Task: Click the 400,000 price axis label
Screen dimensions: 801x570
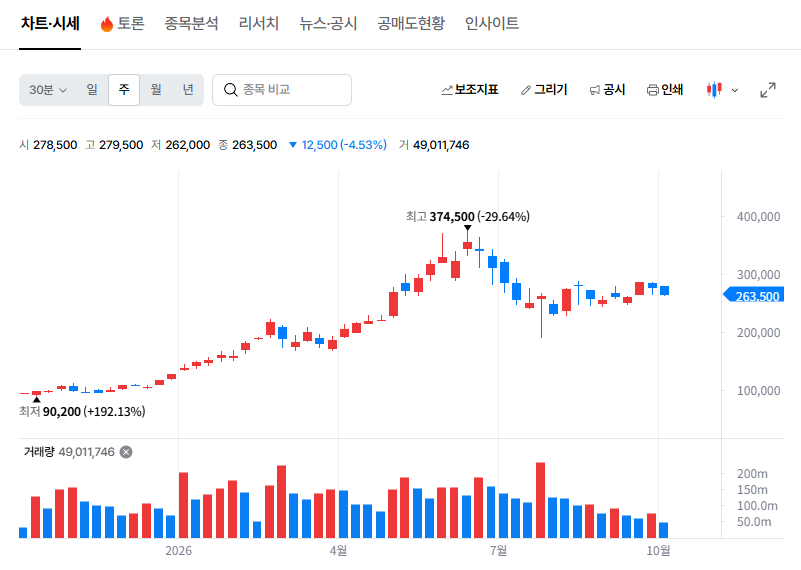Action: click(x=758, y=217)
